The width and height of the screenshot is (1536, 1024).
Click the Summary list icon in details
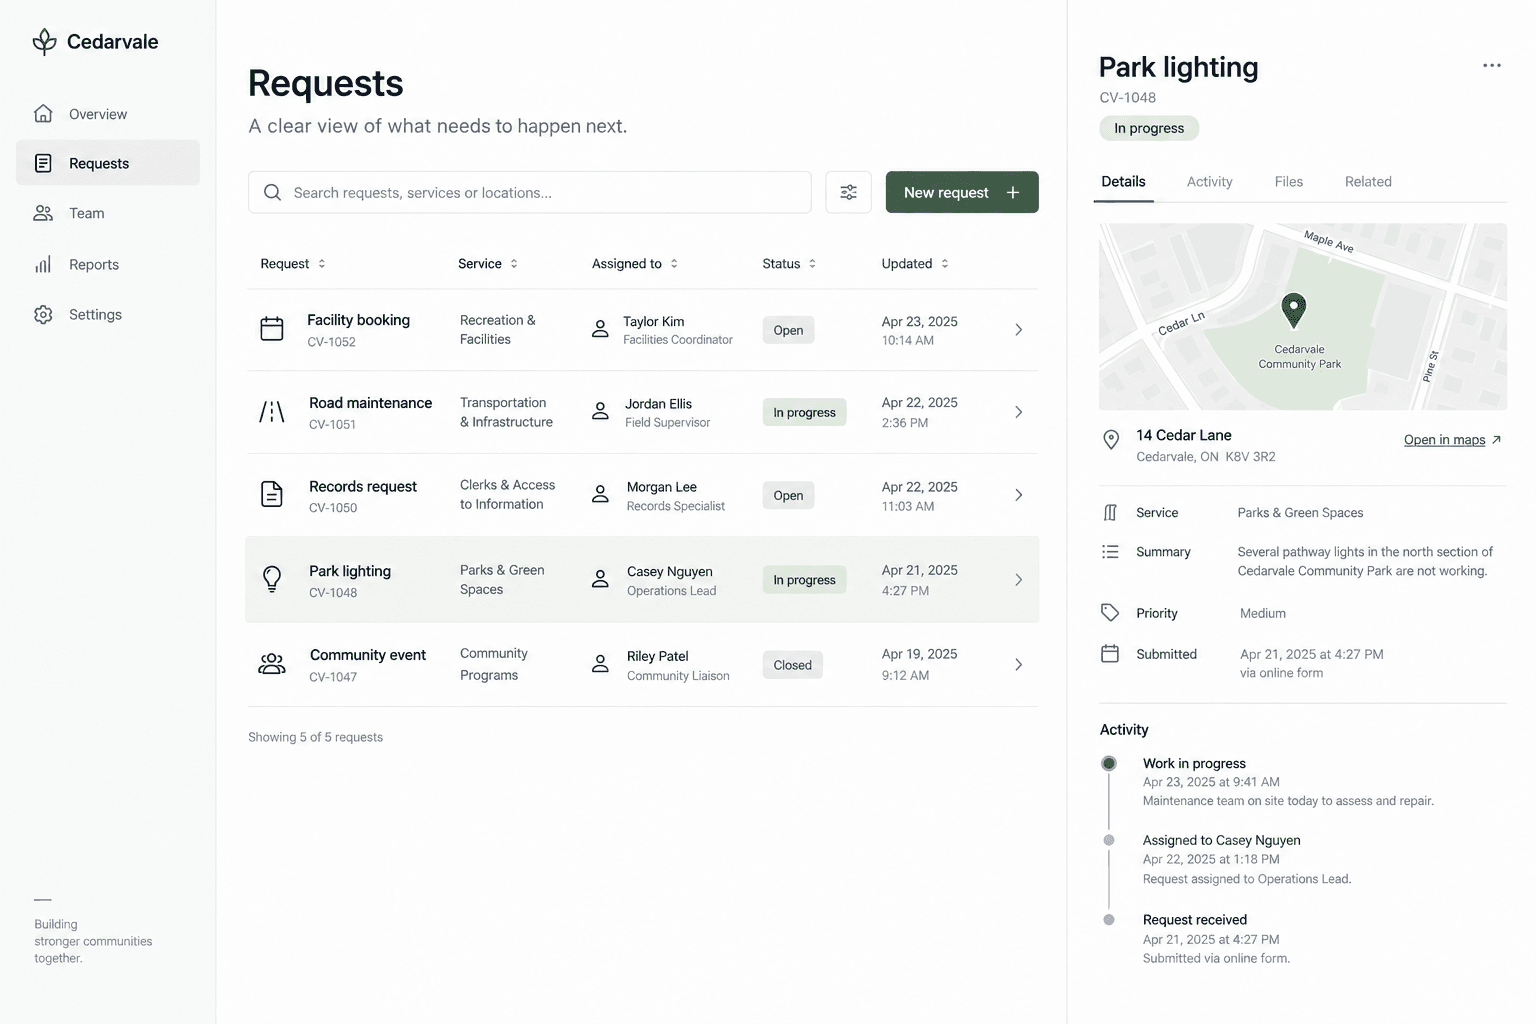pos(1110,552)
